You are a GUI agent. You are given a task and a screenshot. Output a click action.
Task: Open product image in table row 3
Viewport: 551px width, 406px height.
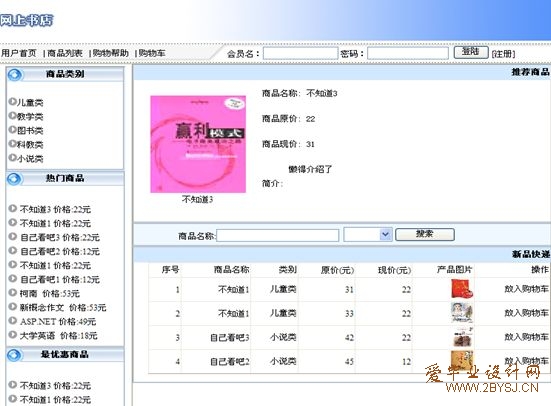click(462, 337)
